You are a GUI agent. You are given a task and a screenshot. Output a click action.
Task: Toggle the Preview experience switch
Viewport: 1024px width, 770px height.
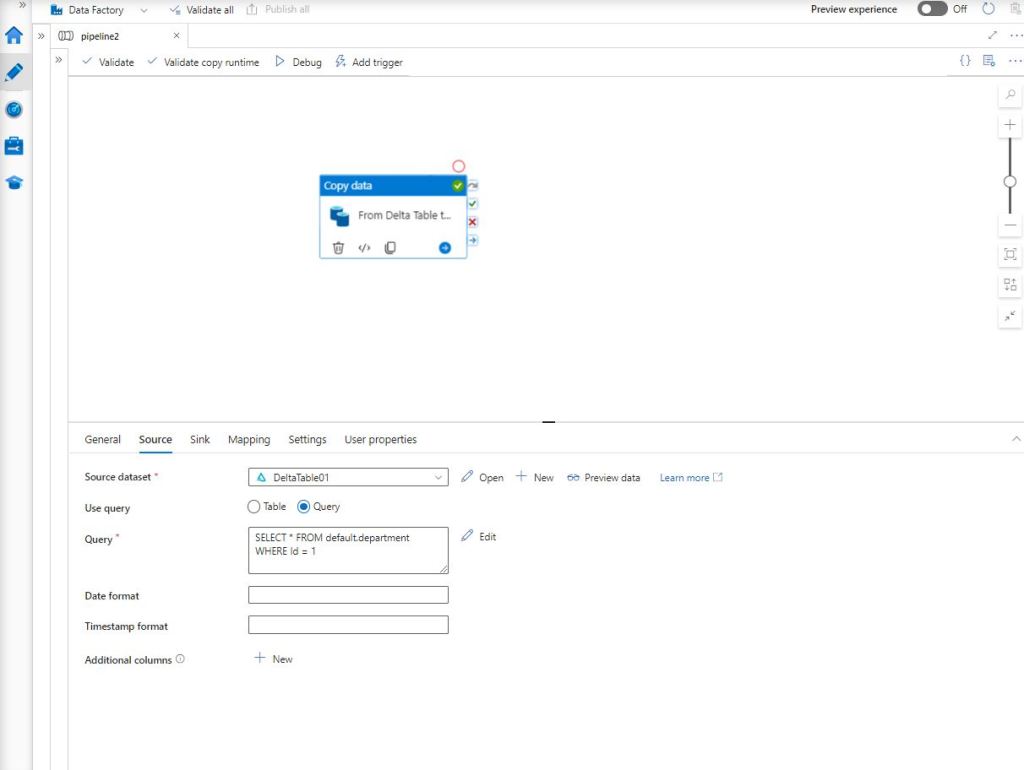click(932, 9)
